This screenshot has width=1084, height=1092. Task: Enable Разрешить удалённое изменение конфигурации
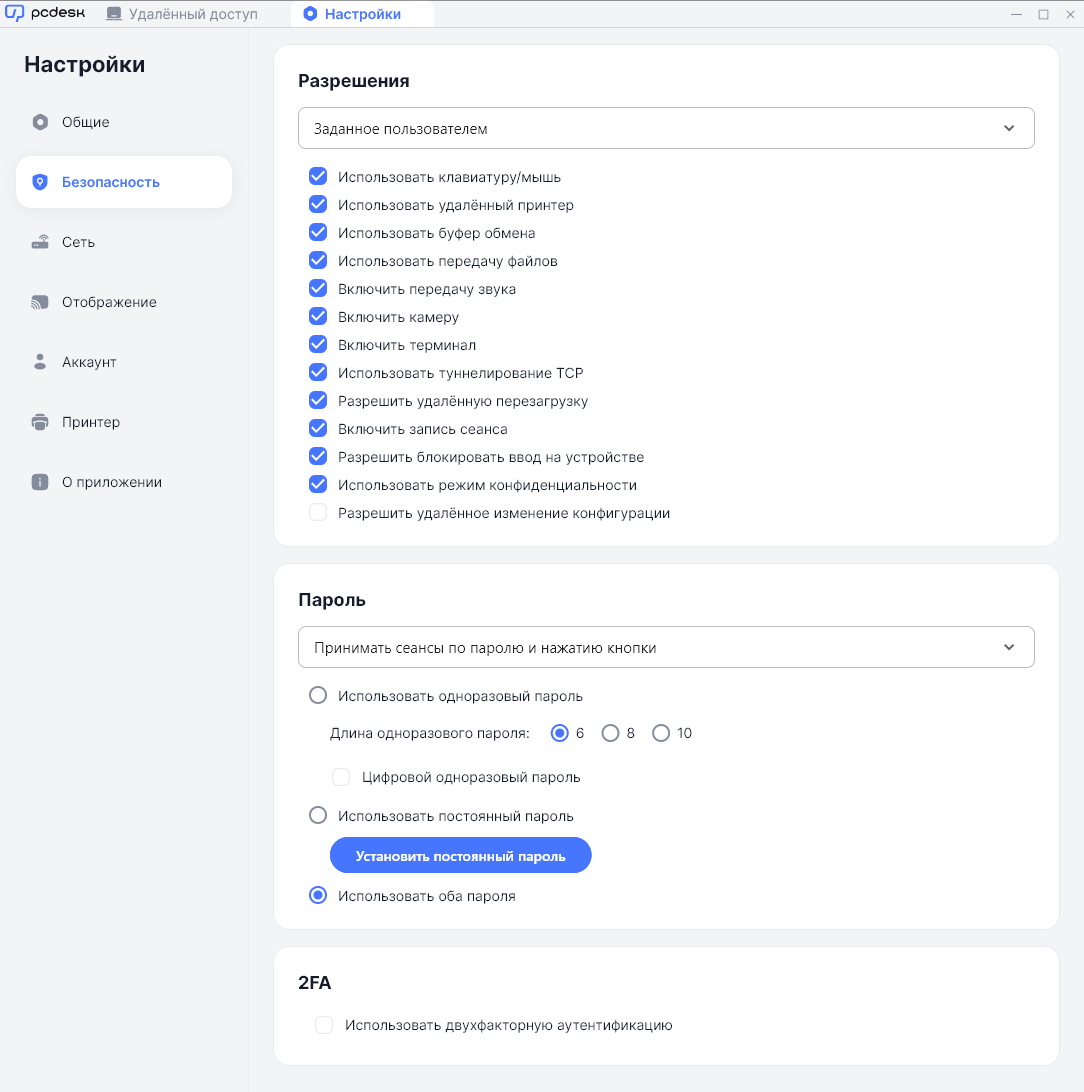pos(318,513)
